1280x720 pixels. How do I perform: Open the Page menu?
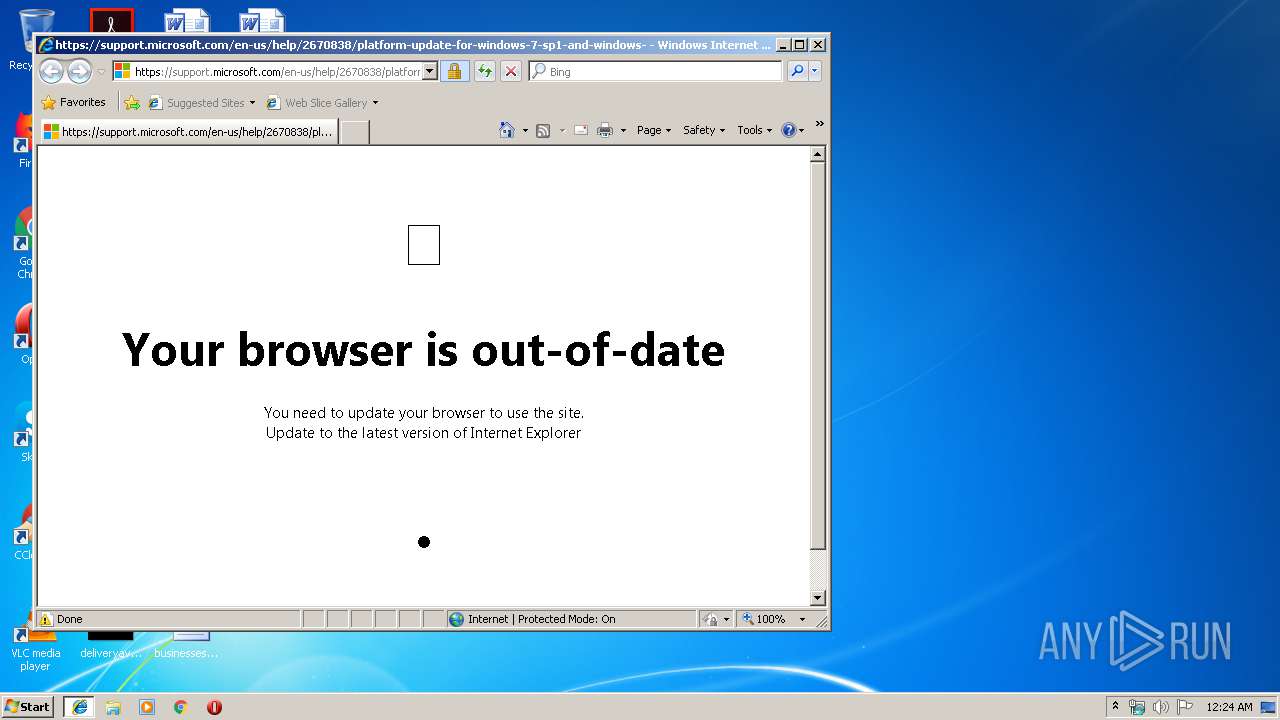(x=654, y=130)
